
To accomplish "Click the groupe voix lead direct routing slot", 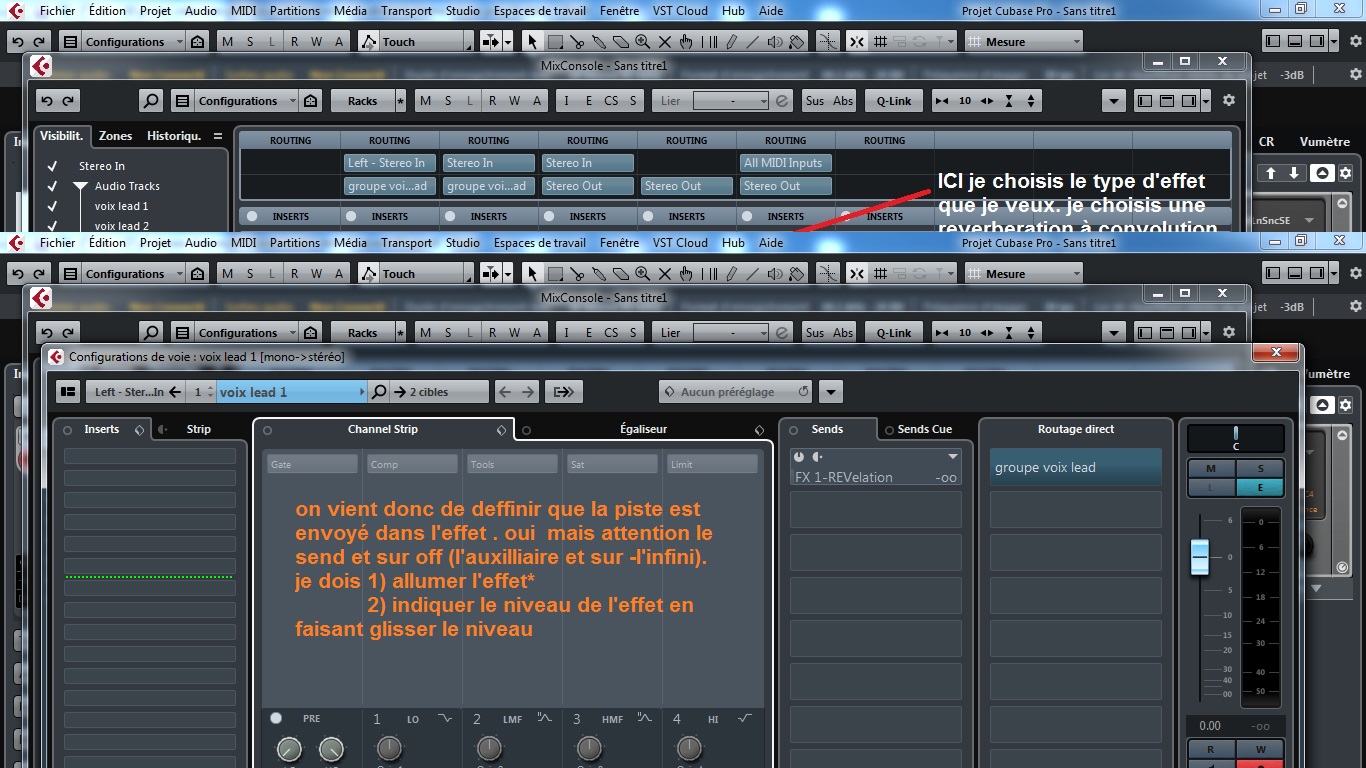I will pos(1076,467).
